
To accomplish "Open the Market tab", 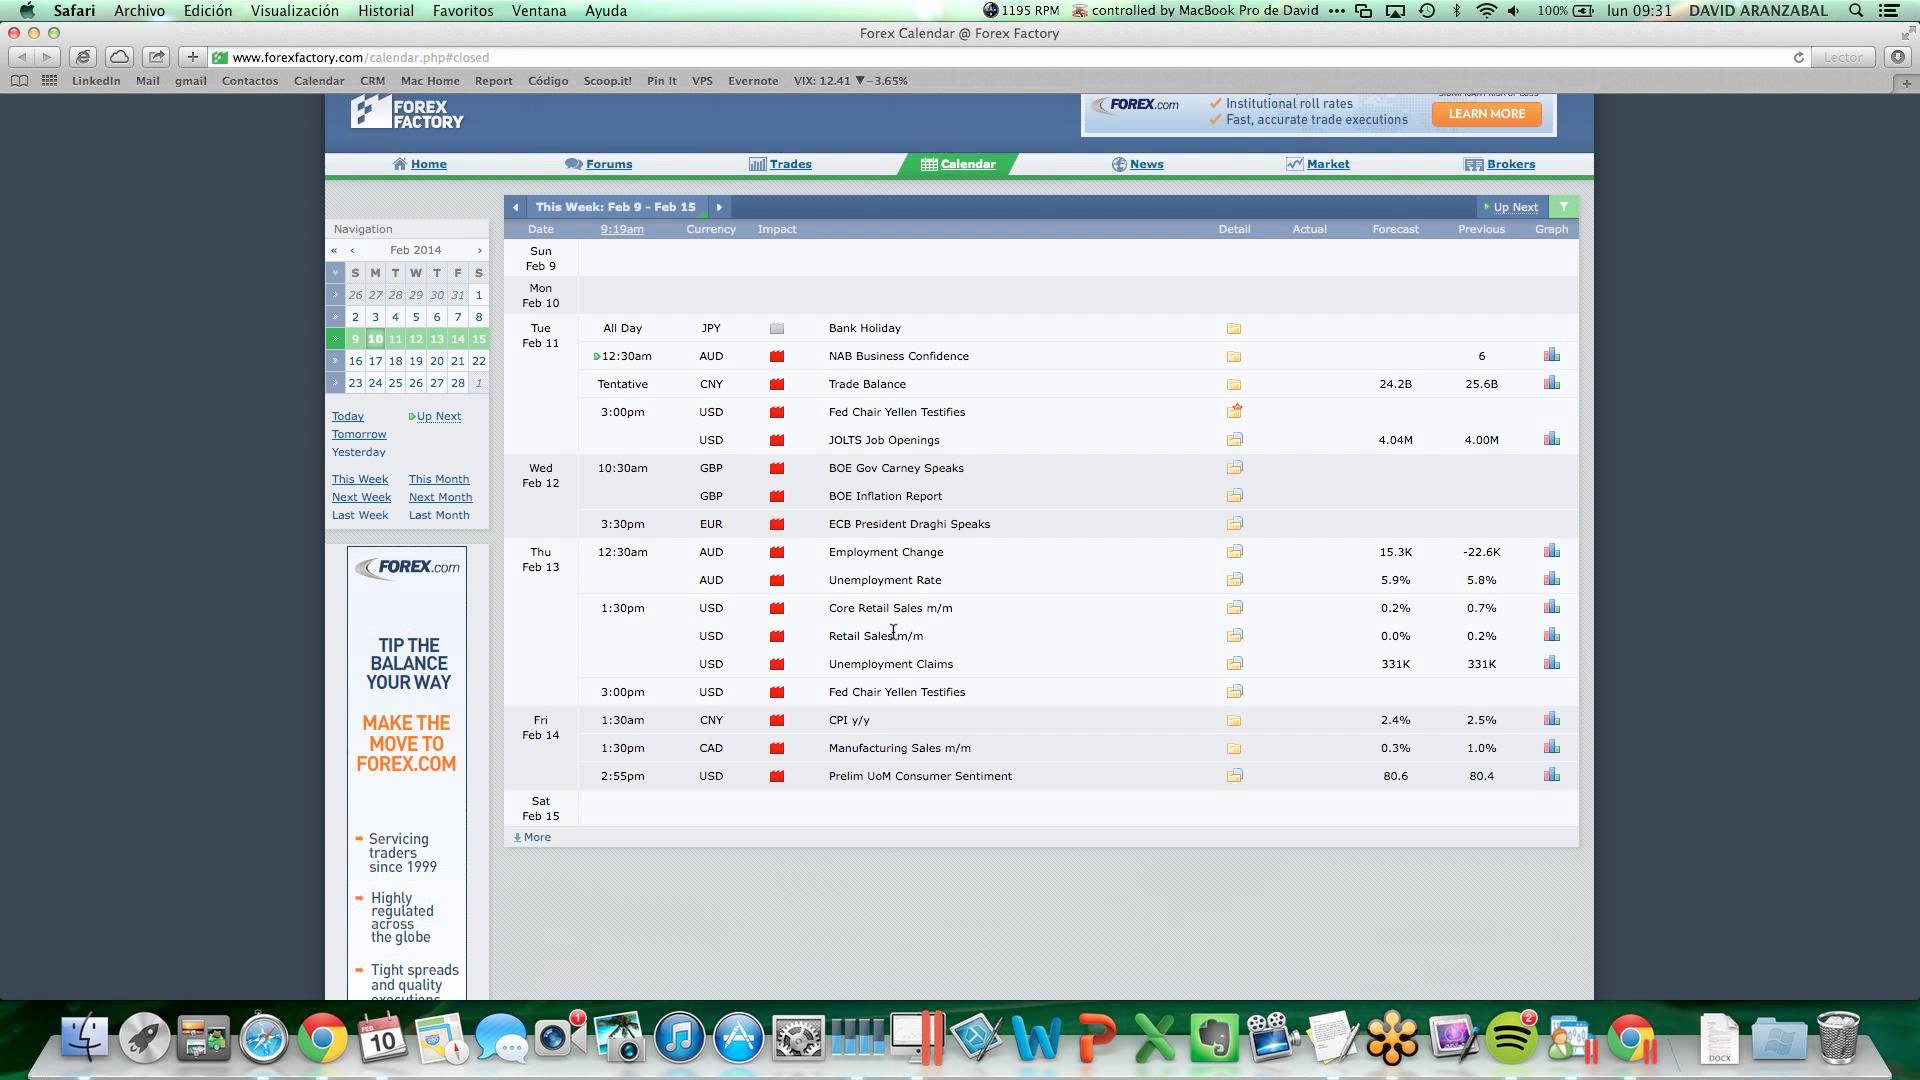I will (x=1327, y=164).
